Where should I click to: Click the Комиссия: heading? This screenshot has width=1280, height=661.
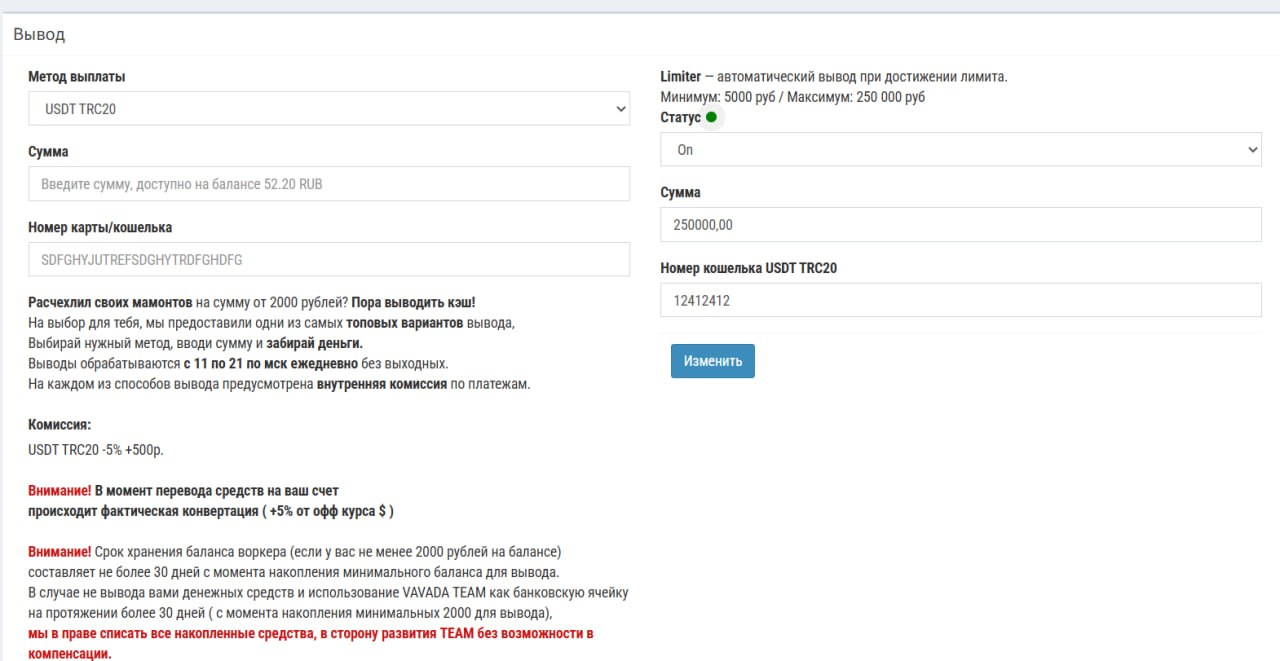pyautogui.click(x=60, y=425)
